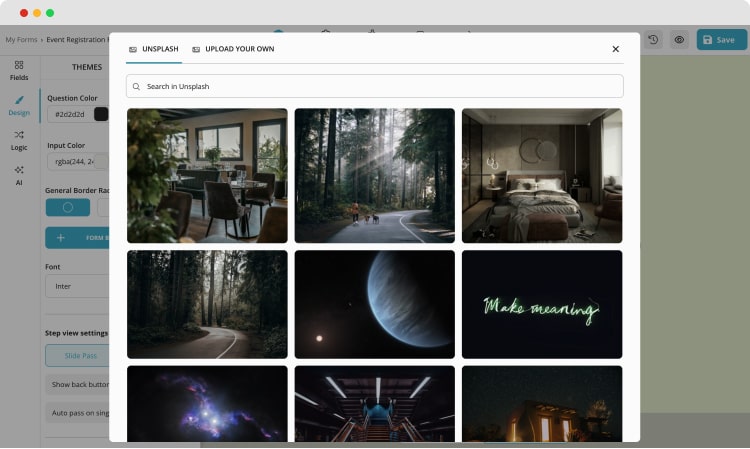Open the AI sidebar panel

click(x=19, y=175)
